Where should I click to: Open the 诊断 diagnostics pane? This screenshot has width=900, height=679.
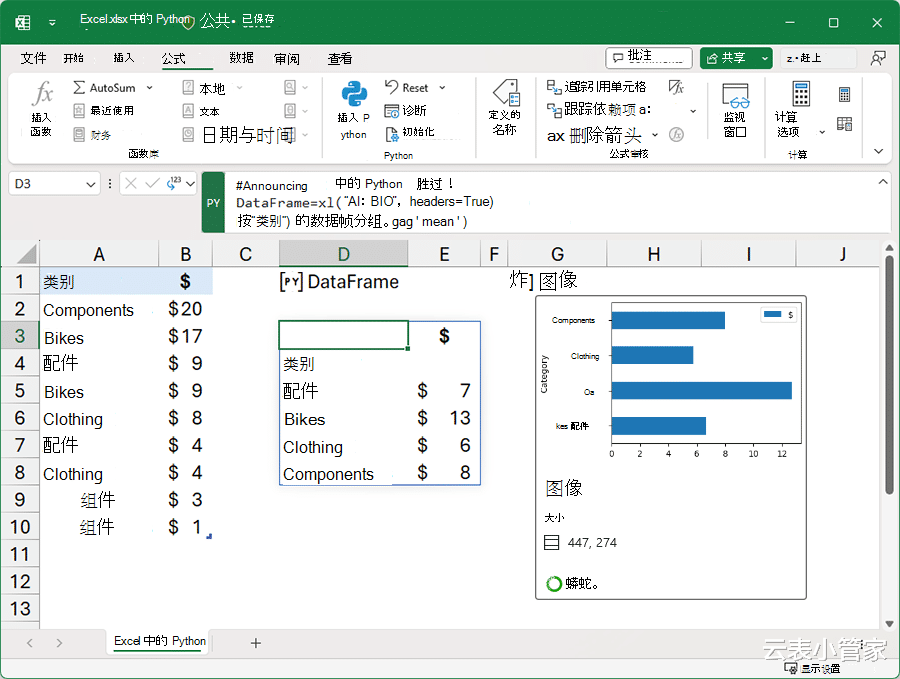point(393,110)
